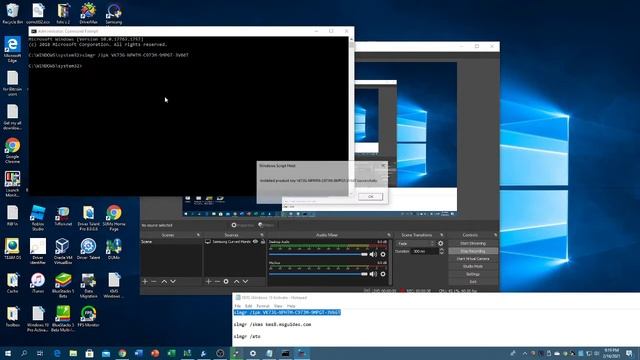Show hidden system tray icons chevron

click(x=525, y=353)
